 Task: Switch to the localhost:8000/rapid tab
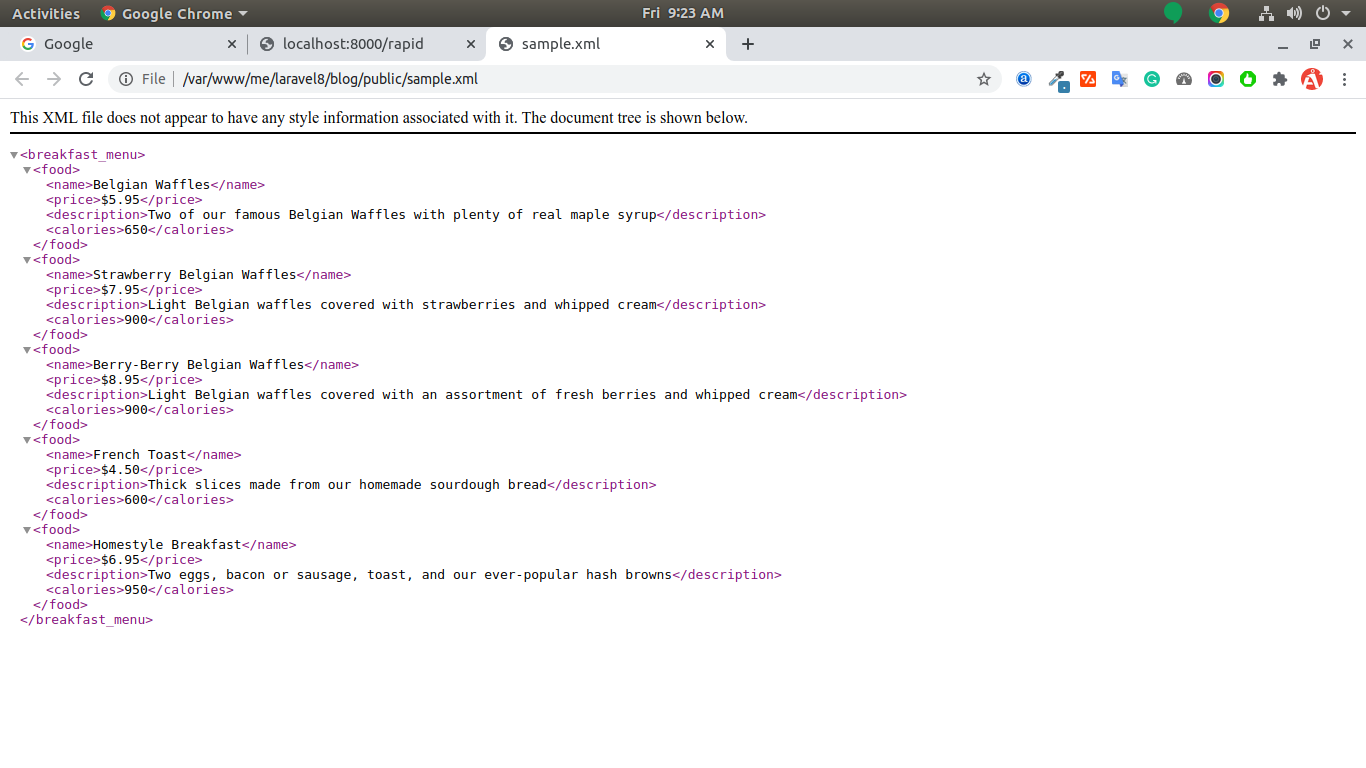[x=353, y=44]
